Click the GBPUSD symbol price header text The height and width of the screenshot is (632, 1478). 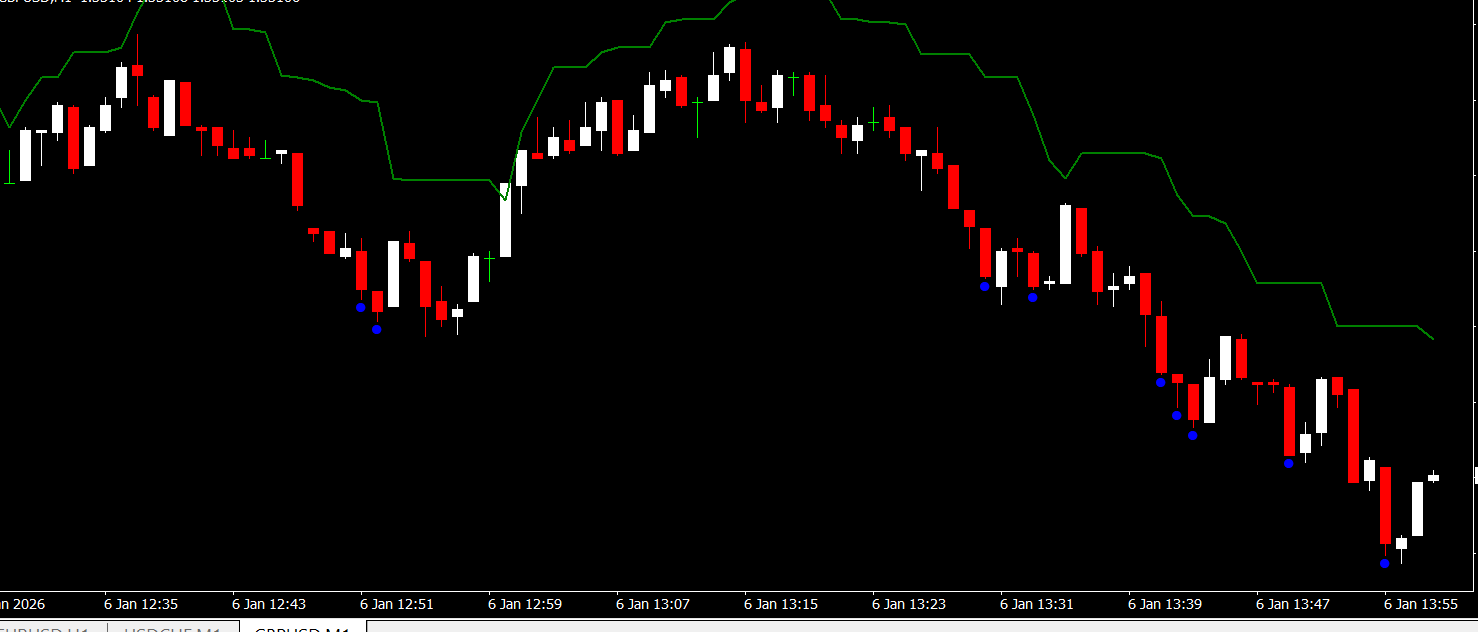point(150,1)
